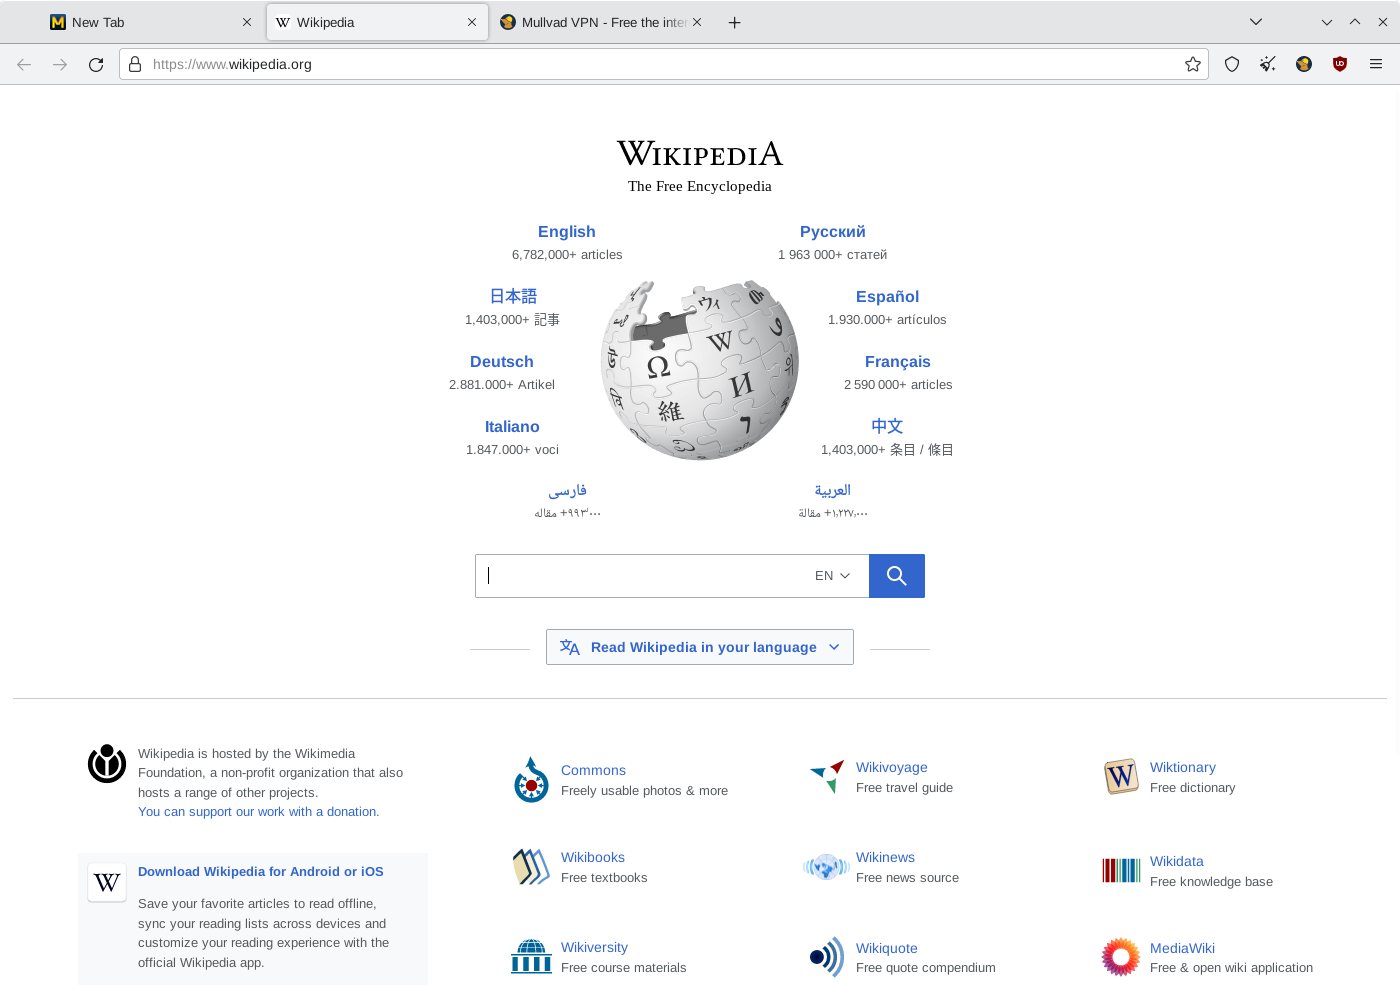Open the Wikiquote project link

[887, 949]
